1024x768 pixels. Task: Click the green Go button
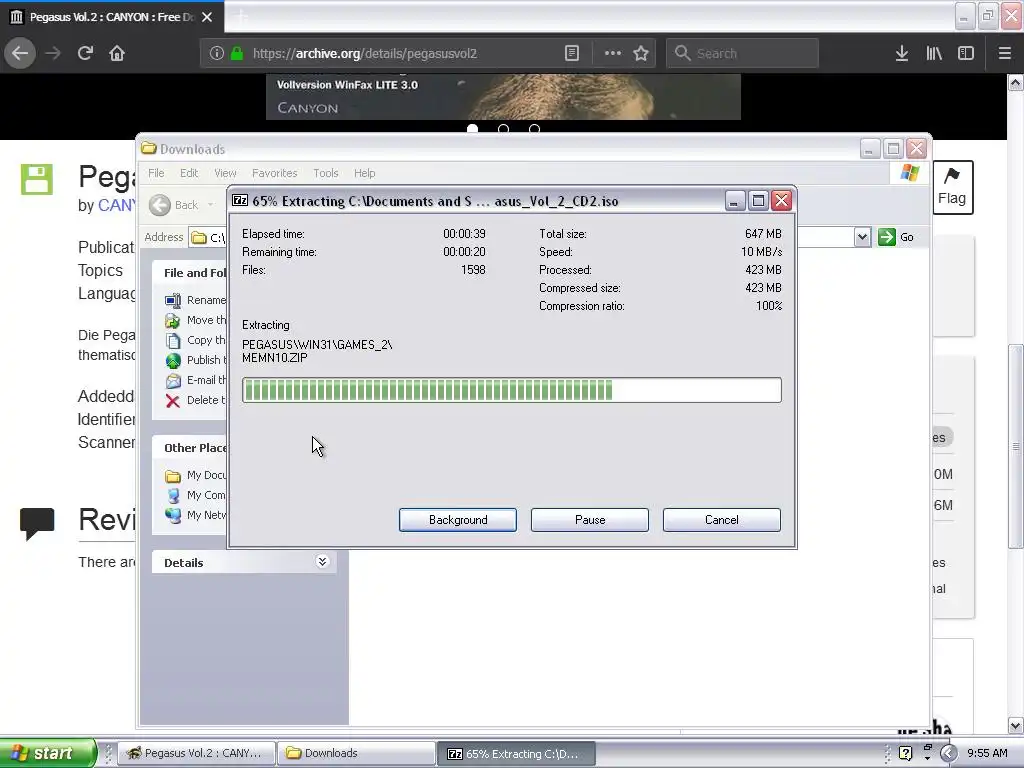click(896, 237)
